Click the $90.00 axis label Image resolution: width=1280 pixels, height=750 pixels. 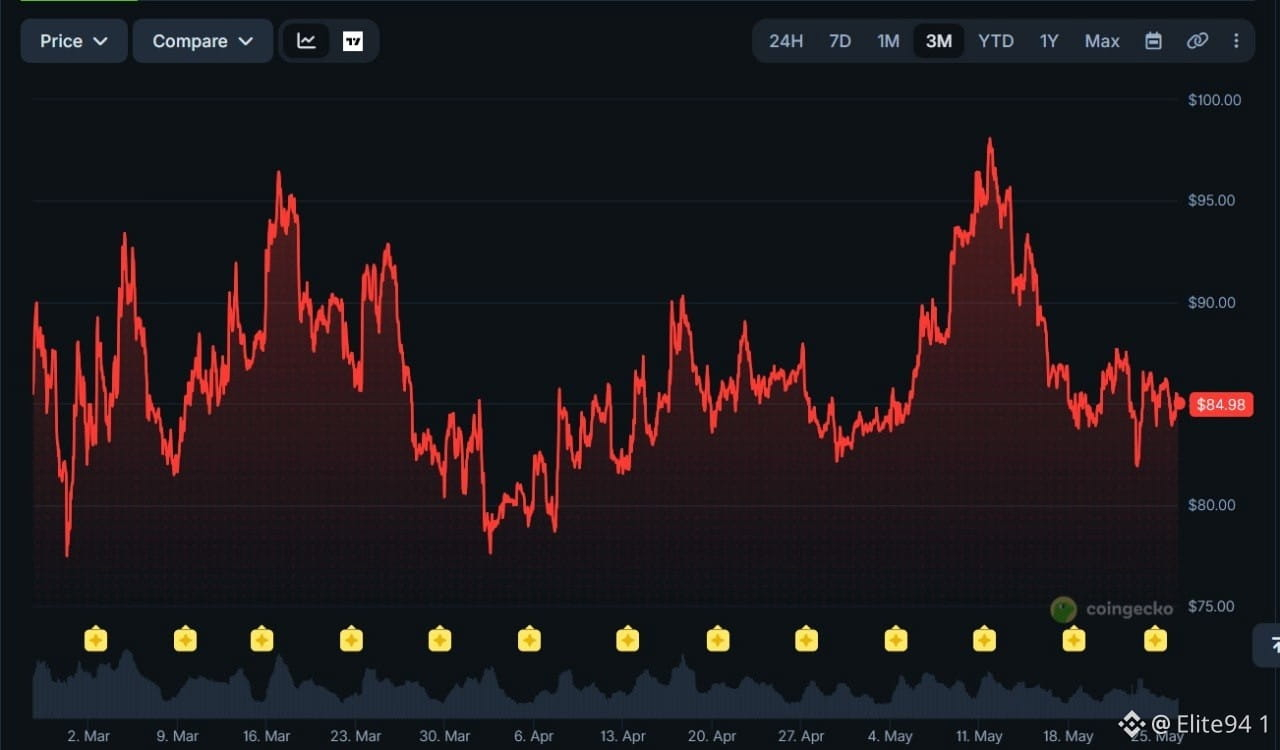[x=1211, y=303]
